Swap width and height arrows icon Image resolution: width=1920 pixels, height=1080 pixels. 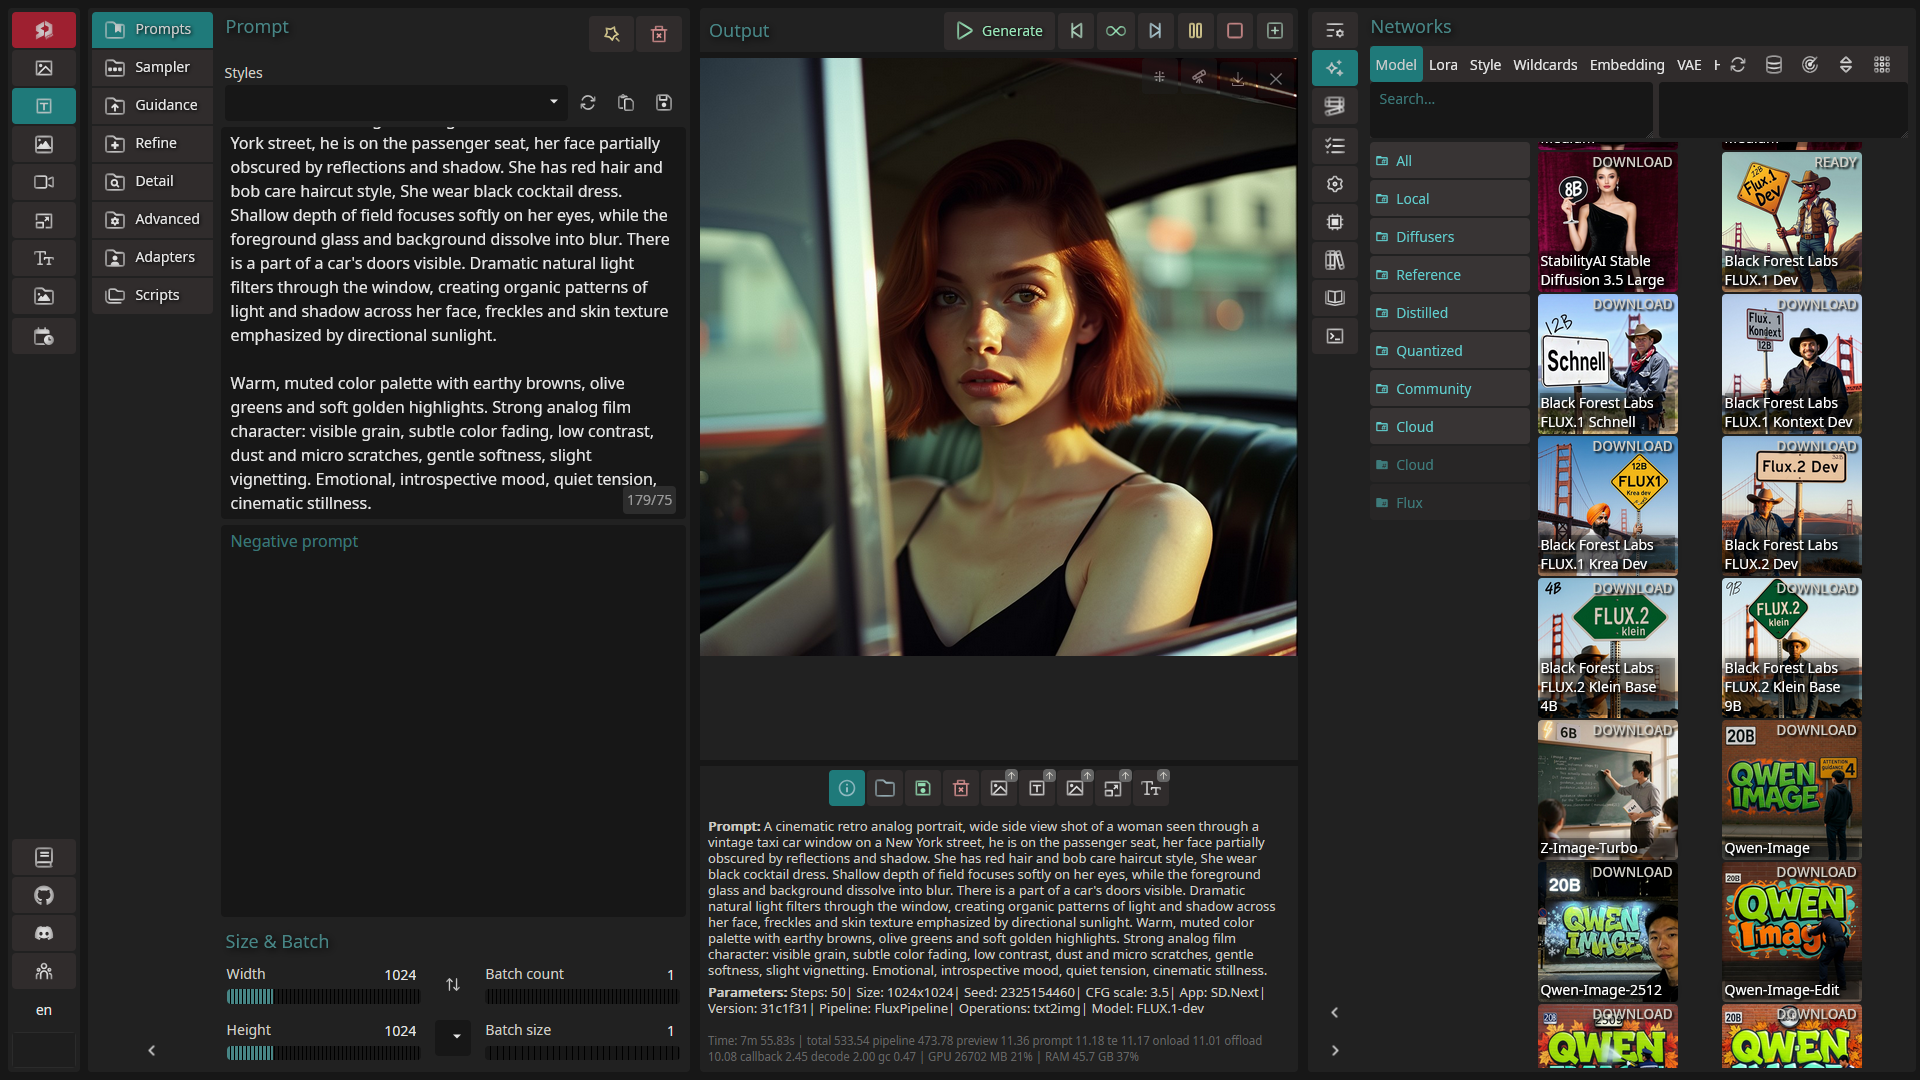tap(453, 984)
